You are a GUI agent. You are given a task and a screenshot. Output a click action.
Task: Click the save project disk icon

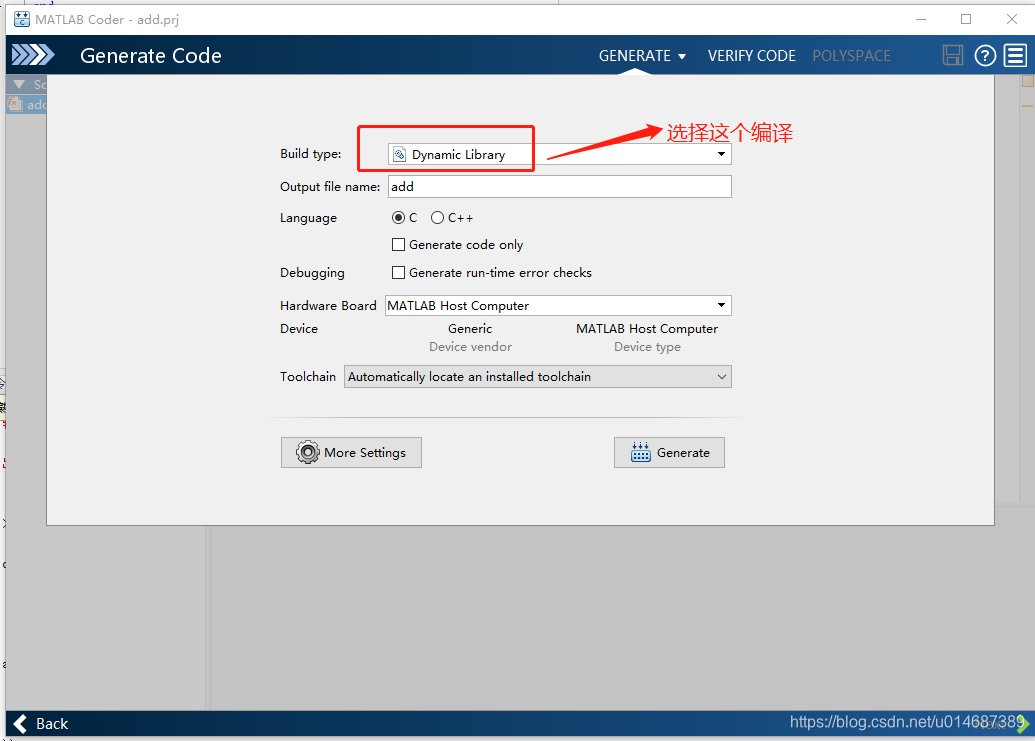point(952,55)
